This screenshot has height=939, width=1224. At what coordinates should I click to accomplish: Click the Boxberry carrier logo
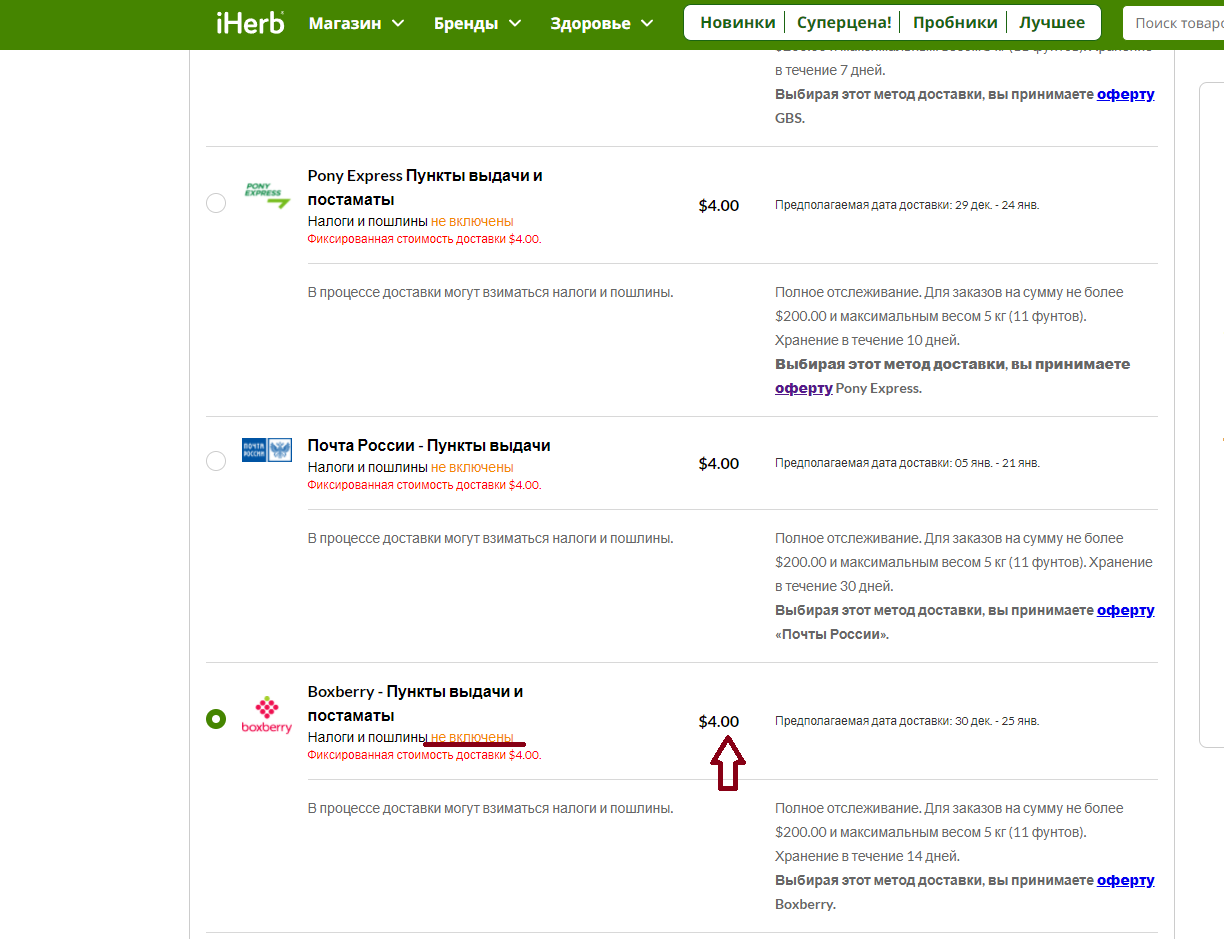coord(267,714)
